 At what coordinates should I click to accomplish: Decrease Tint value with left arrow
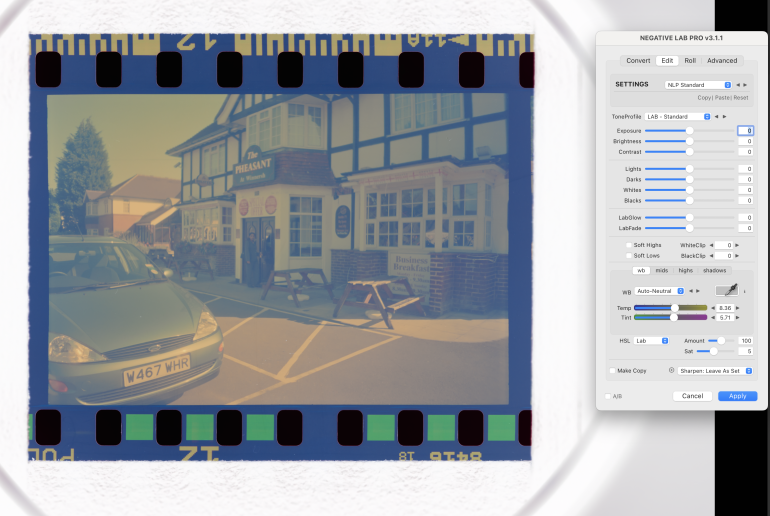tap(713, 318)
